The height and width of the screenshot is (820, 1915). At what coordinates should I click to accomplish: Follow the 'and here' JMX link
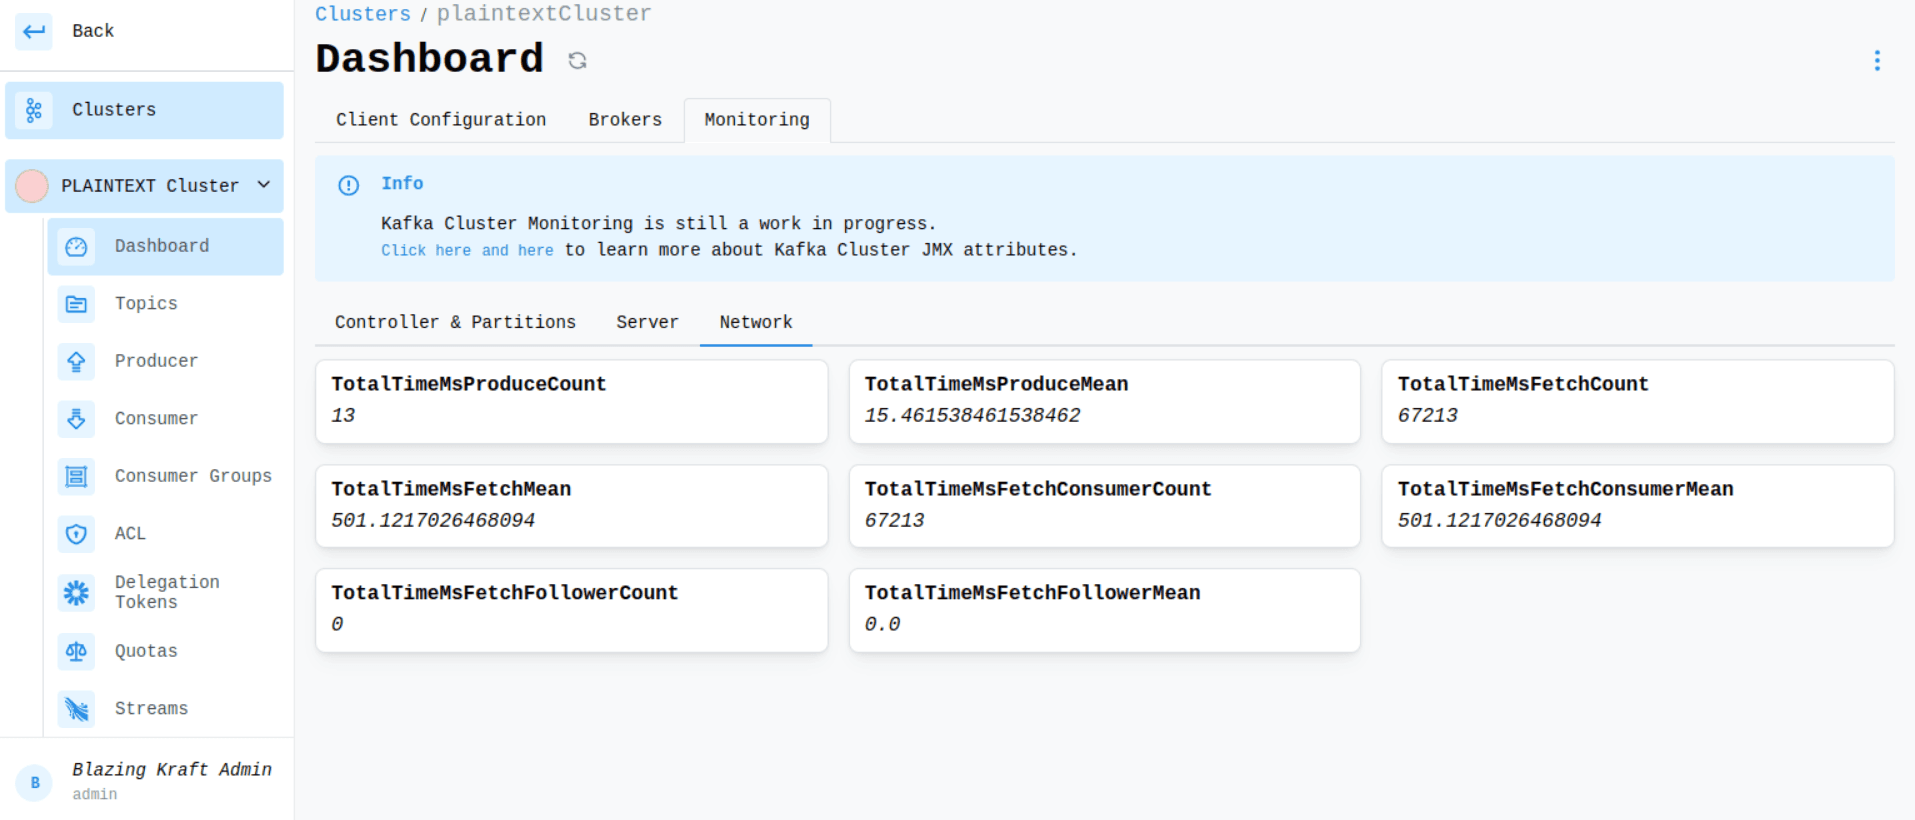518,250
